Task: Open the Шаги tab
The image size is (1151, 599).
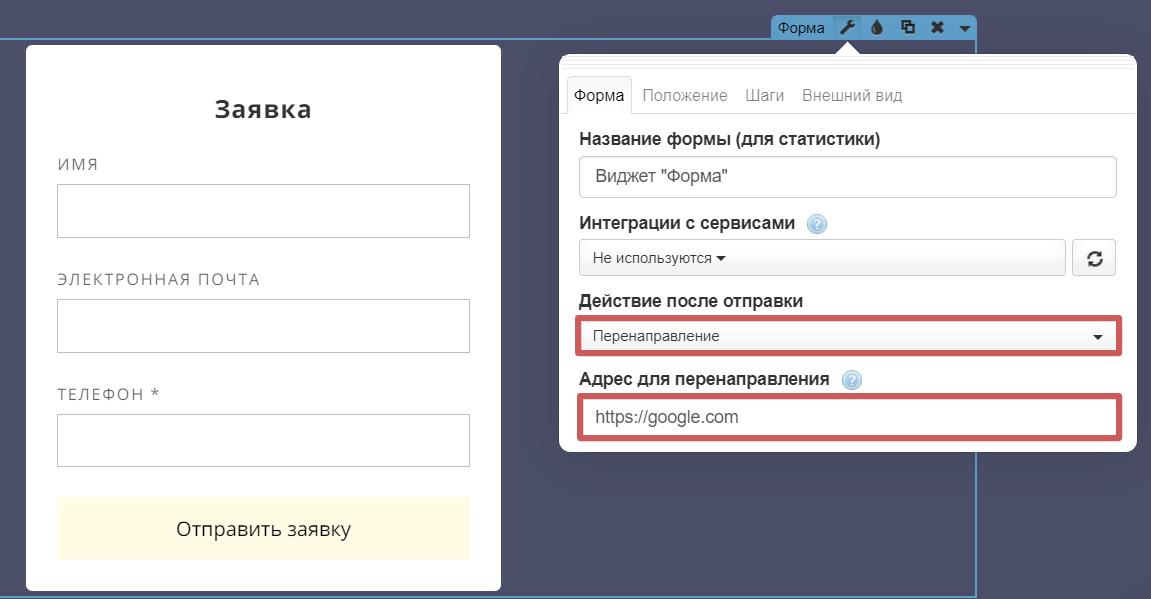Action: click(x=764, y=96)
